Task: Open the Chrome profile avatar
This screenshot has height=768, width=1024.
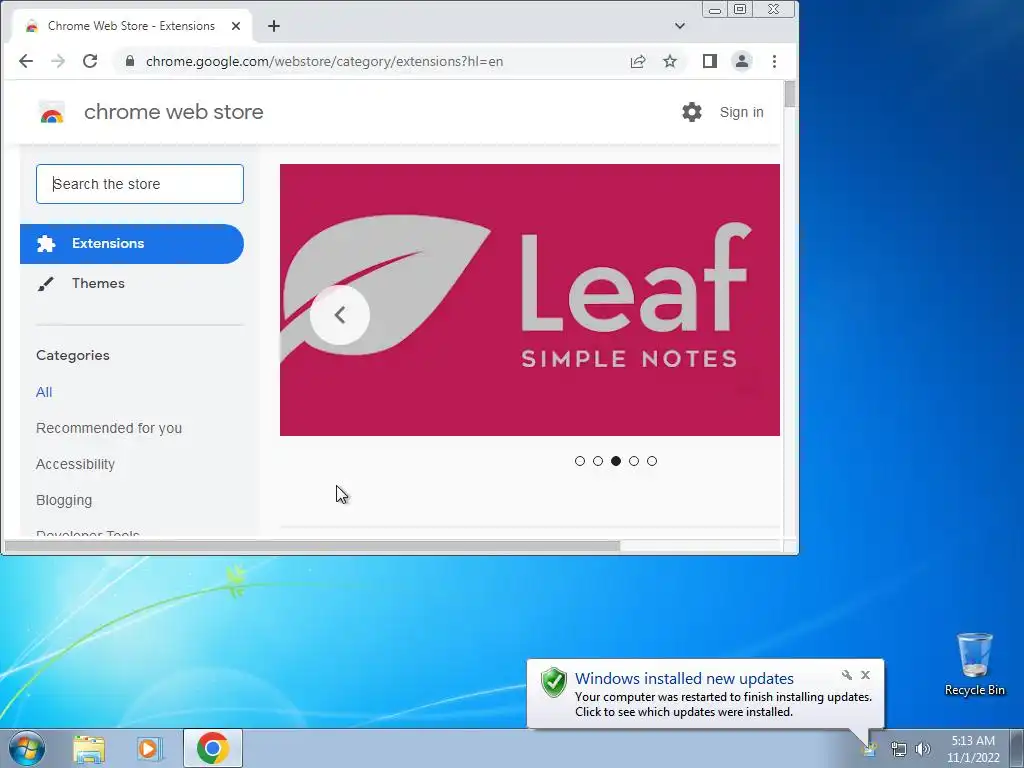Action: pyautogui.click(x=742, y=61)
